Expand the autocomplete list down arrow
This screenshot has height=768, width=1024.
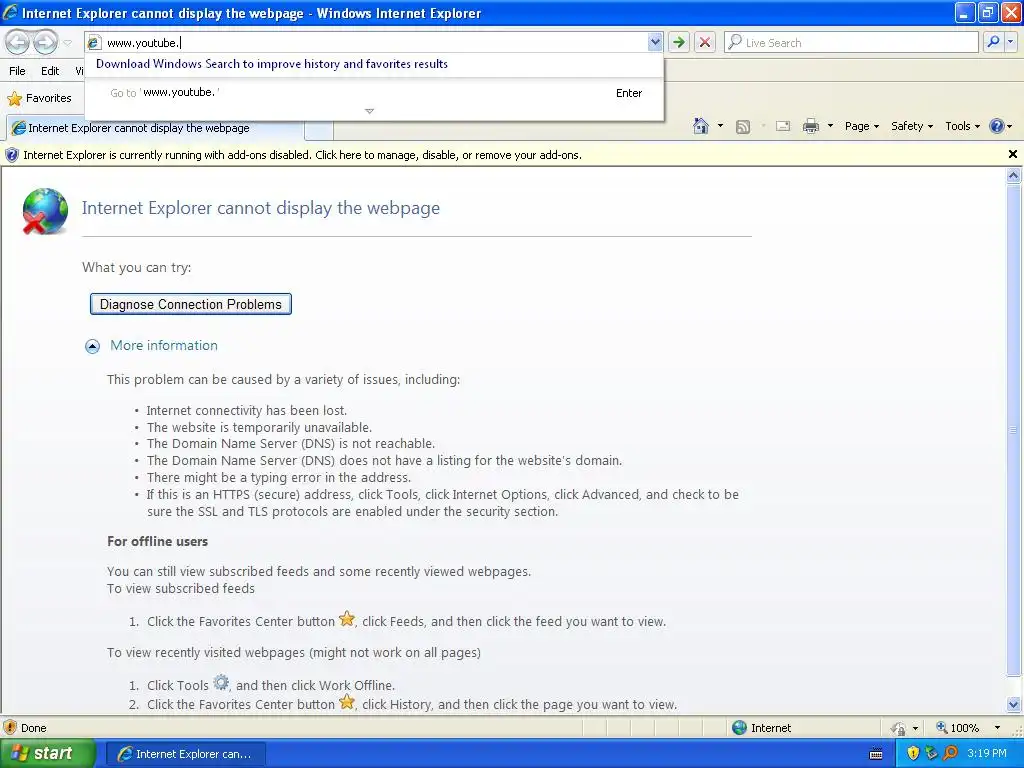pyautogui.click(x=370, y=111)
